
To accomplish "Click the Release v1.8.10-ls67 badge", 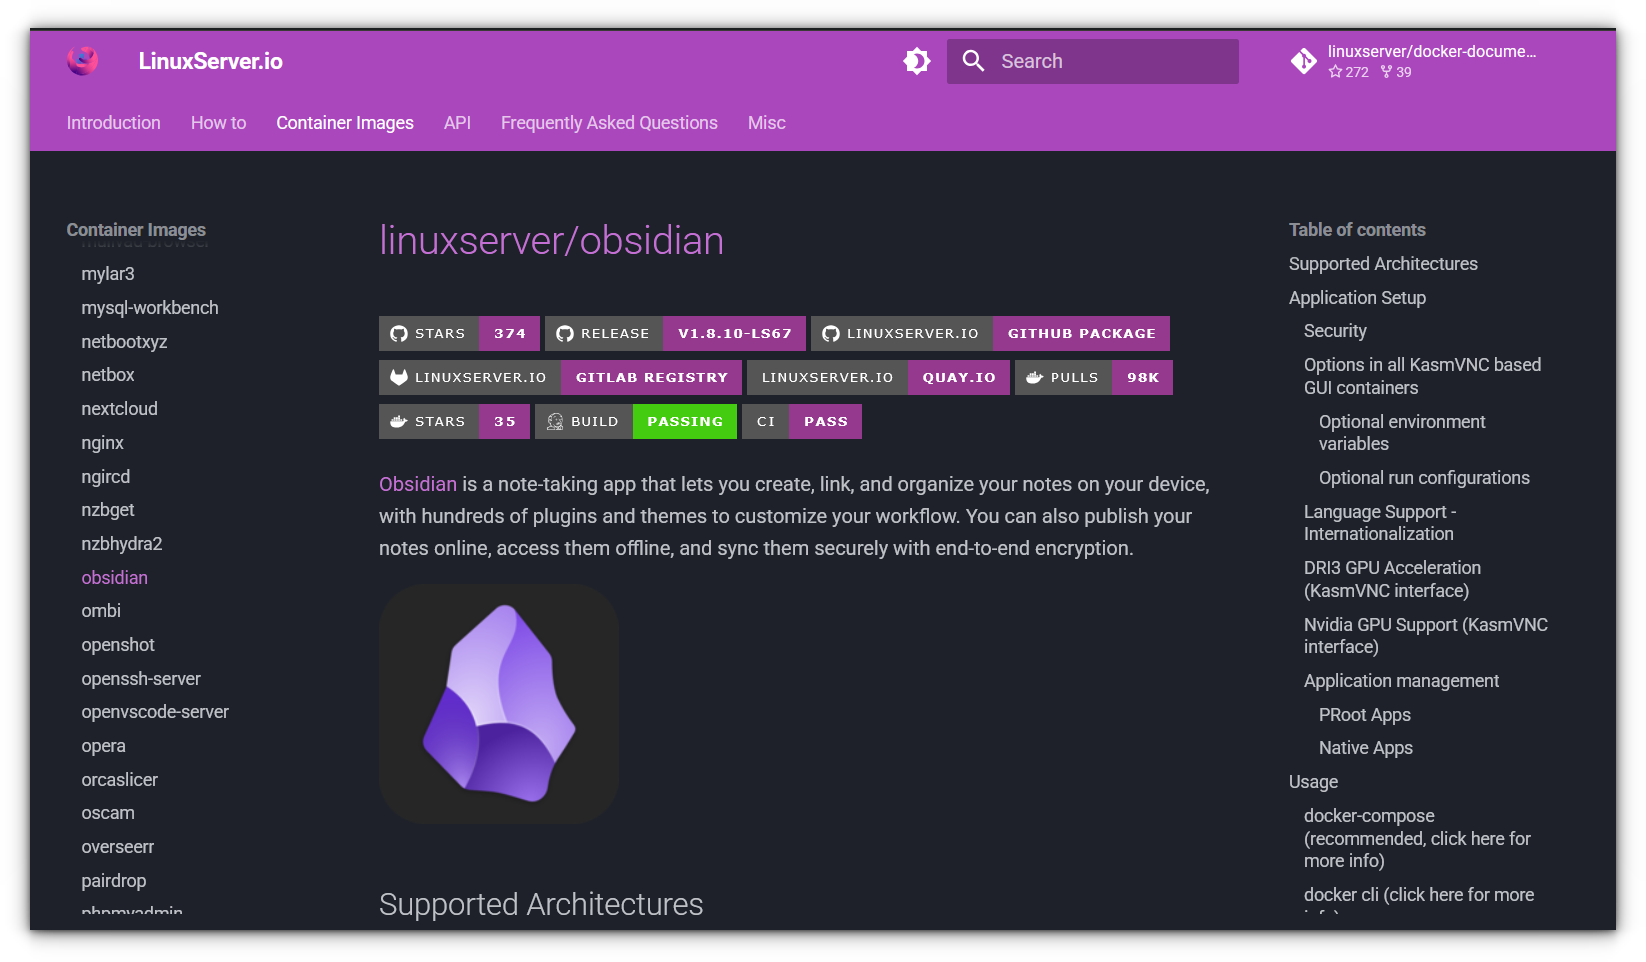I will coord(675,333).
